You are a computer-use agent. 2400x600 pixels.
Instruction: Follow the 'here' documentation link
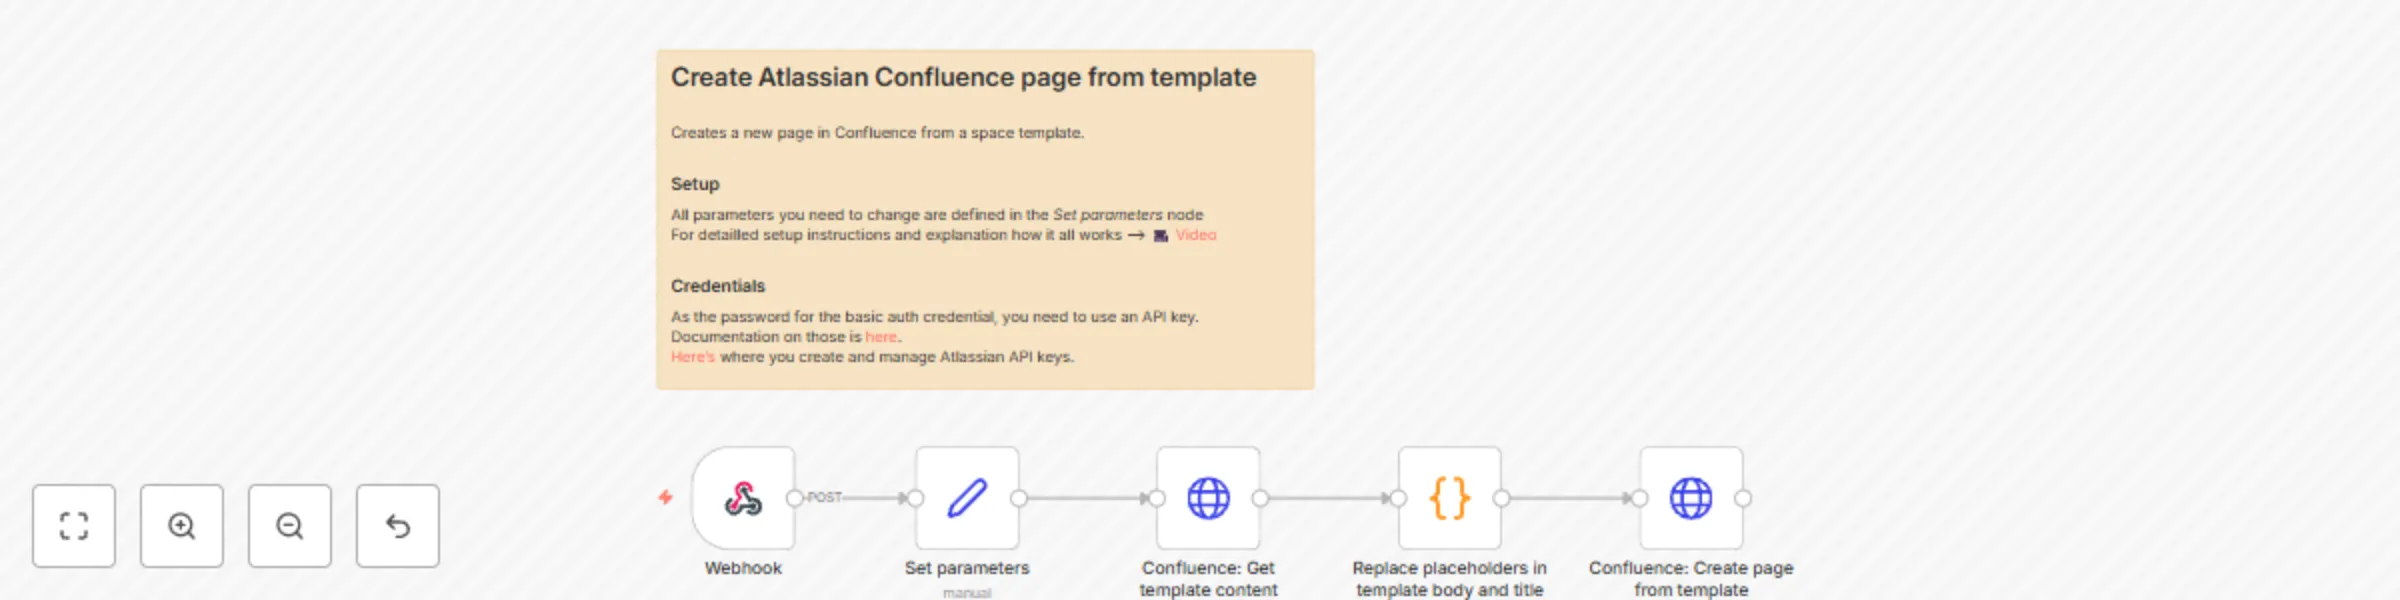coord(881,337)
